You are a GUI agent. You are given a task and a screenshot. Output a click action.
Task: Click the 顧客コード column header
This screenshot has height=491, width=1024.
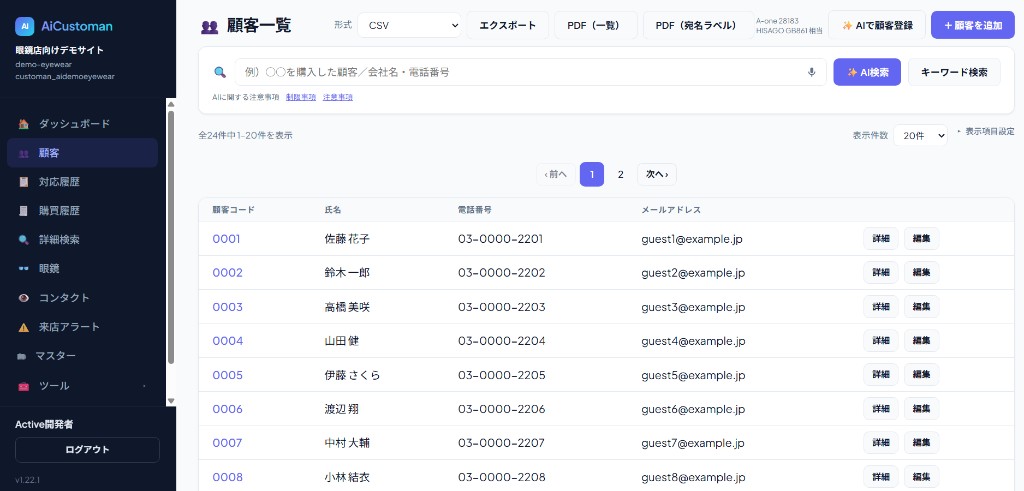point(233,210)
